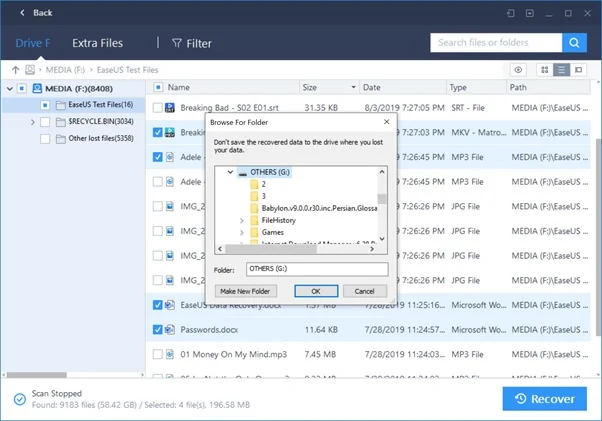
Task: Uncheck the Passwords.docx file checkbox
Action: (x=158, y=329)
